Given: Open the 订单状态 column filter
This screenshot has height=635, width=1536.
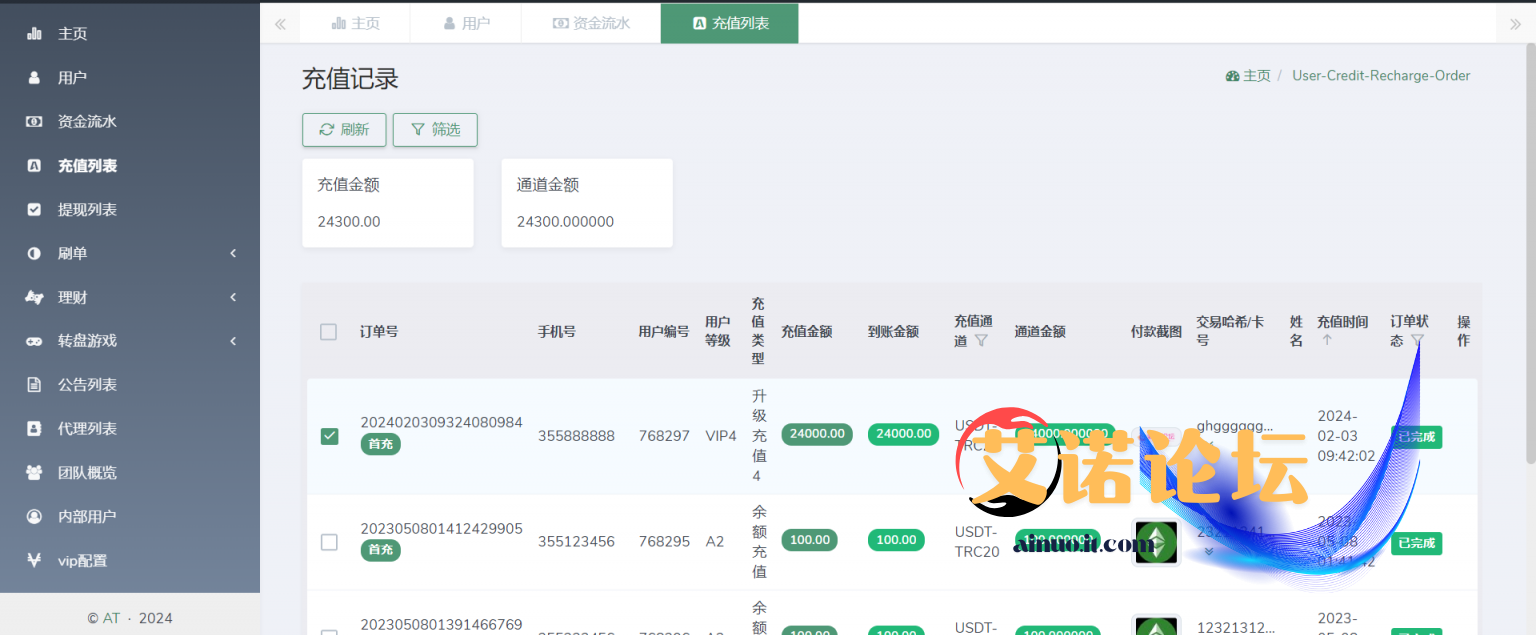Looking at the screenshot, I should pos(1417,341).
